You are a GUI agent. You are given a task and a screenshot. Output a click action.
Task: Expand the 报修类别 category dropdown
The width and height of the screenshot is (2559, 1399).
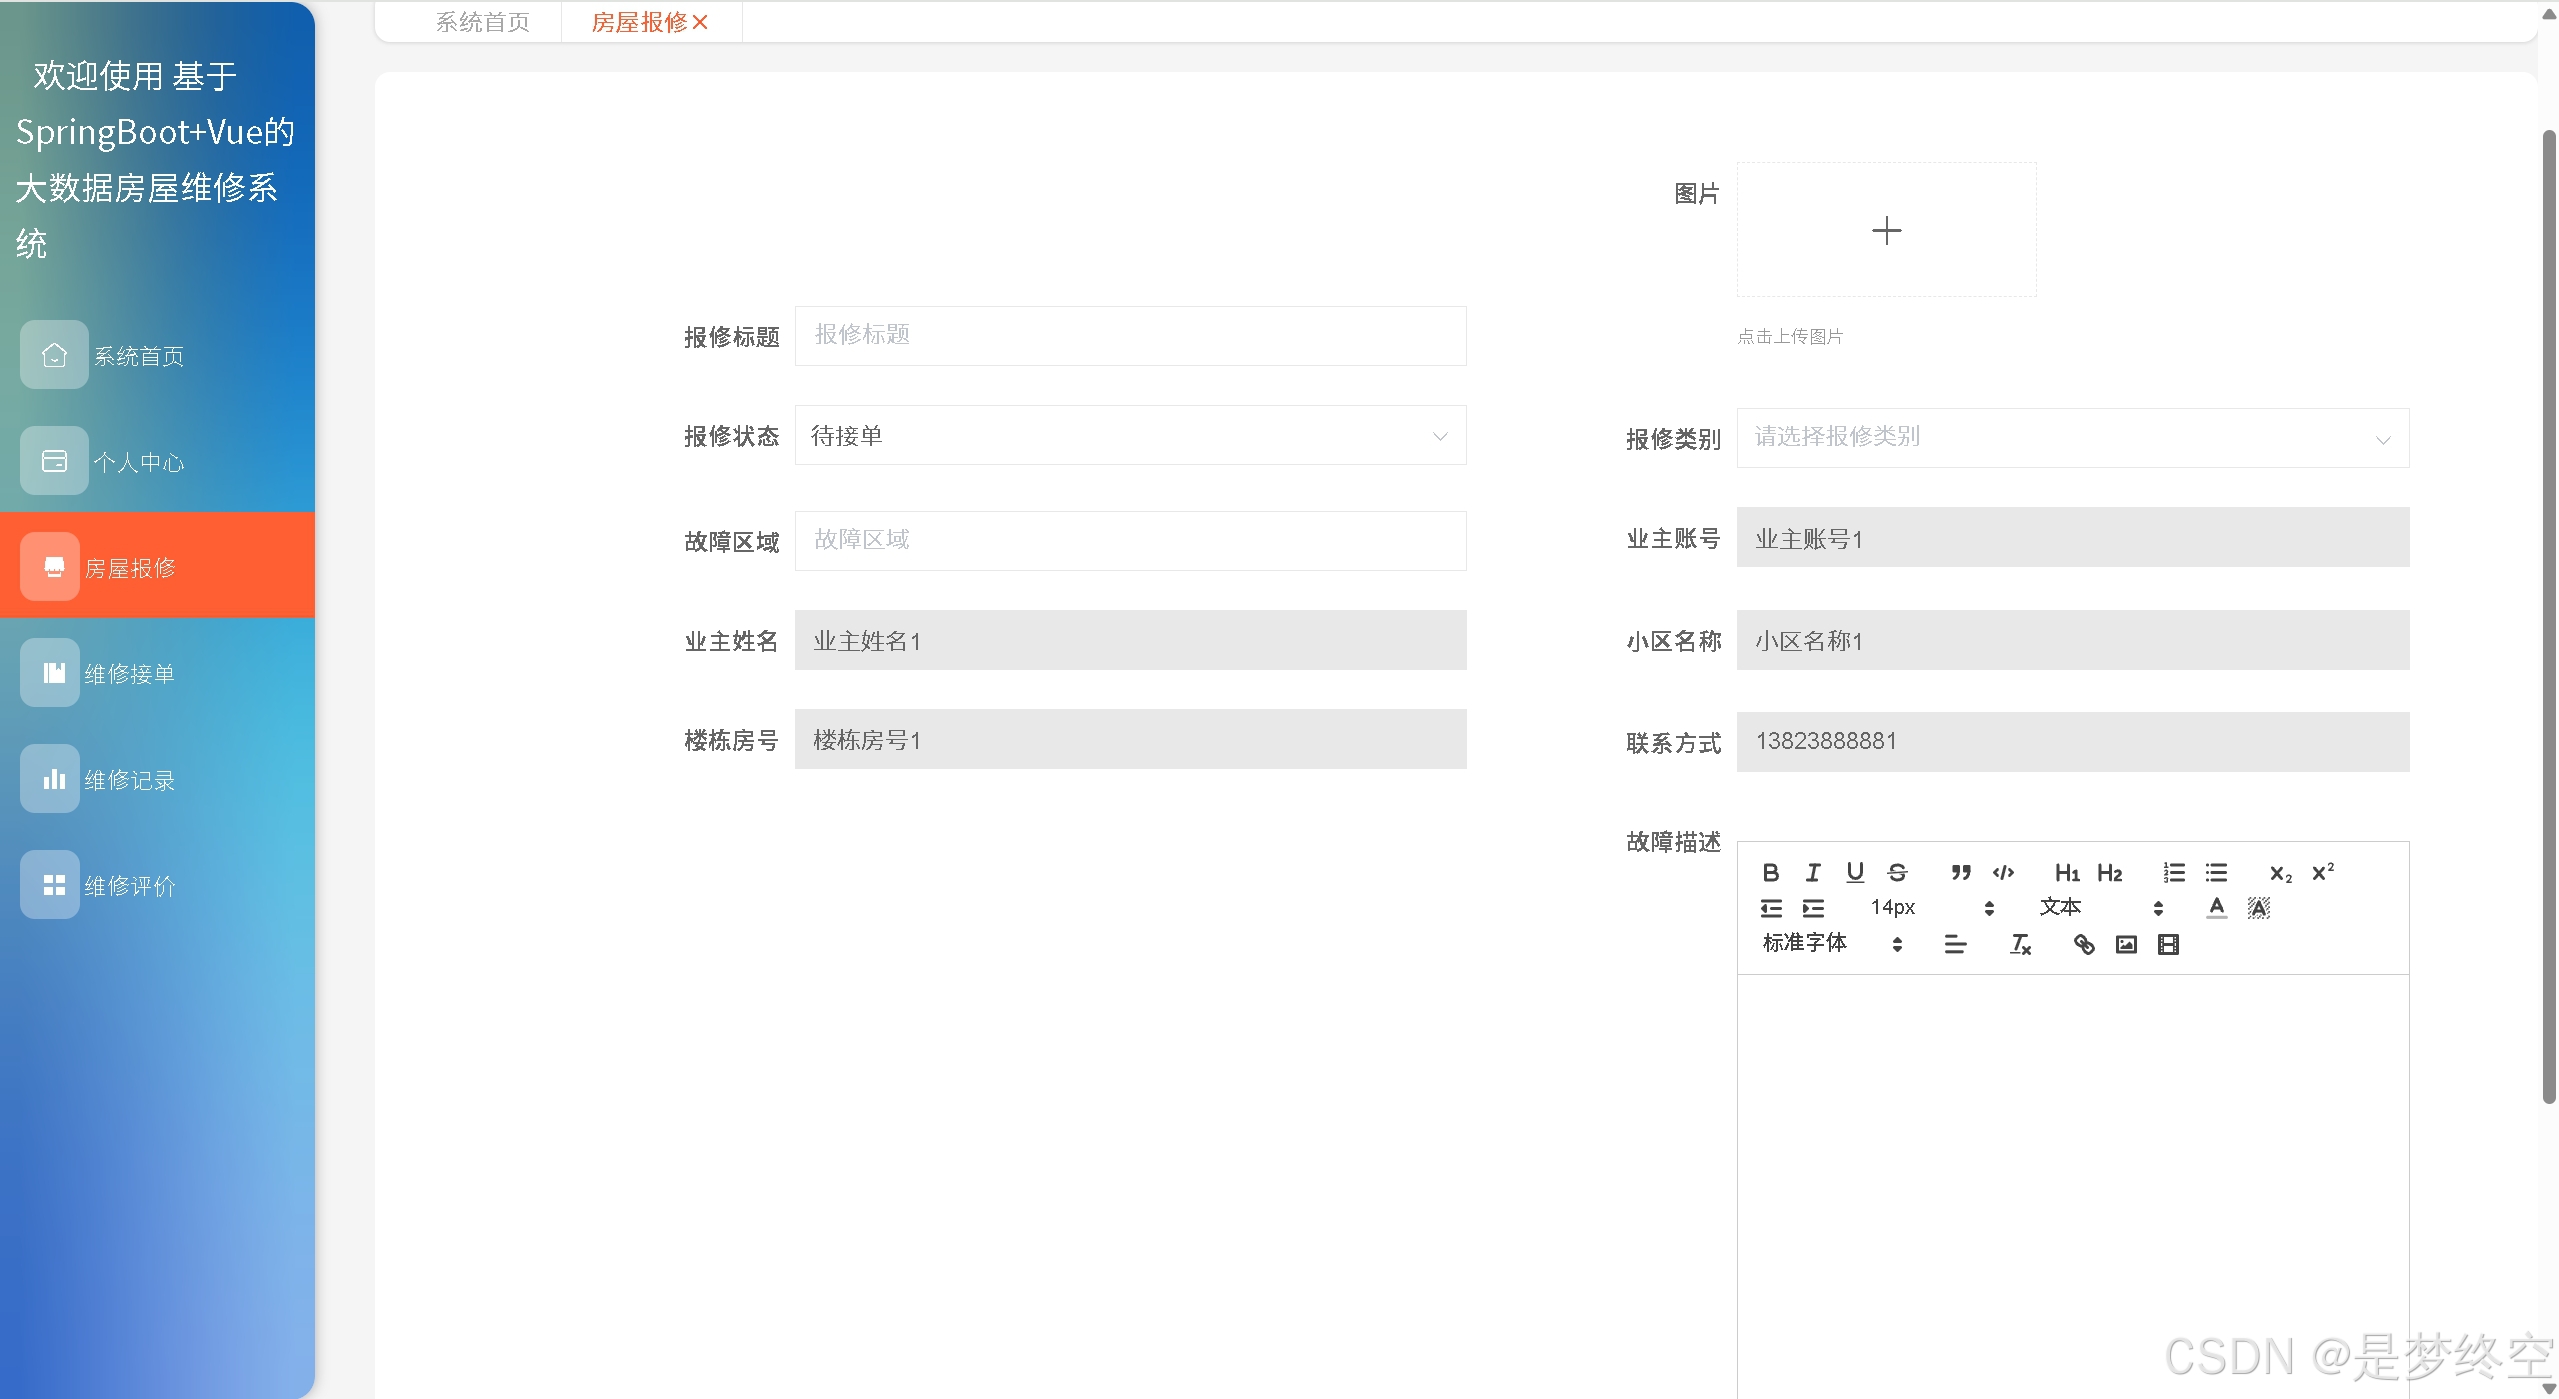[x=2072, y=438]
